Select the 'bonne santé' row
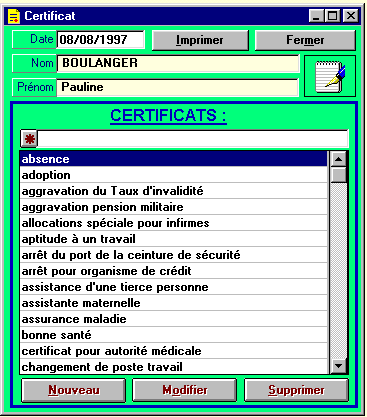Image resolution: width=367 pixels, height=417 pixels. pyautogui.click(x=174, y=335)
